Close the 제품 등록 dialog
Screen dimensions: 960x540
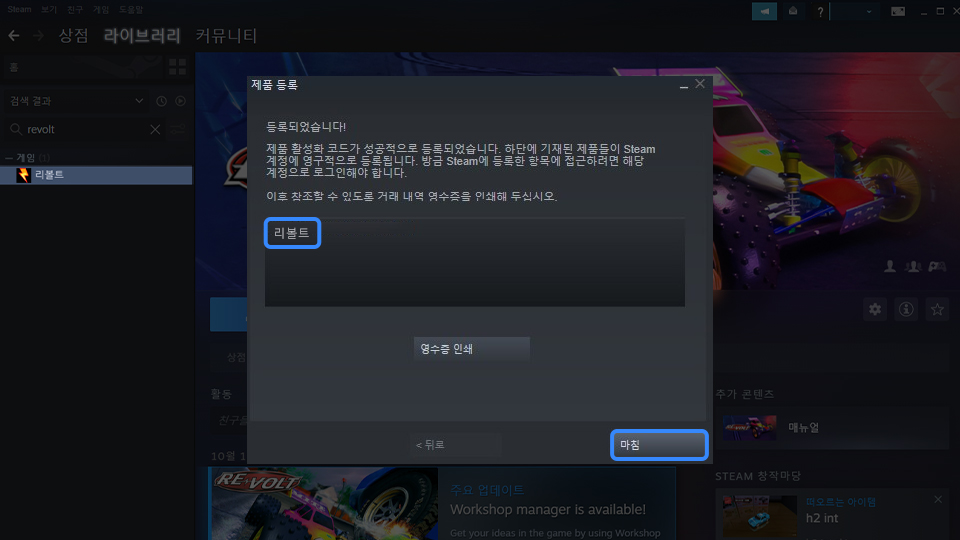click(x=700, y=84)
